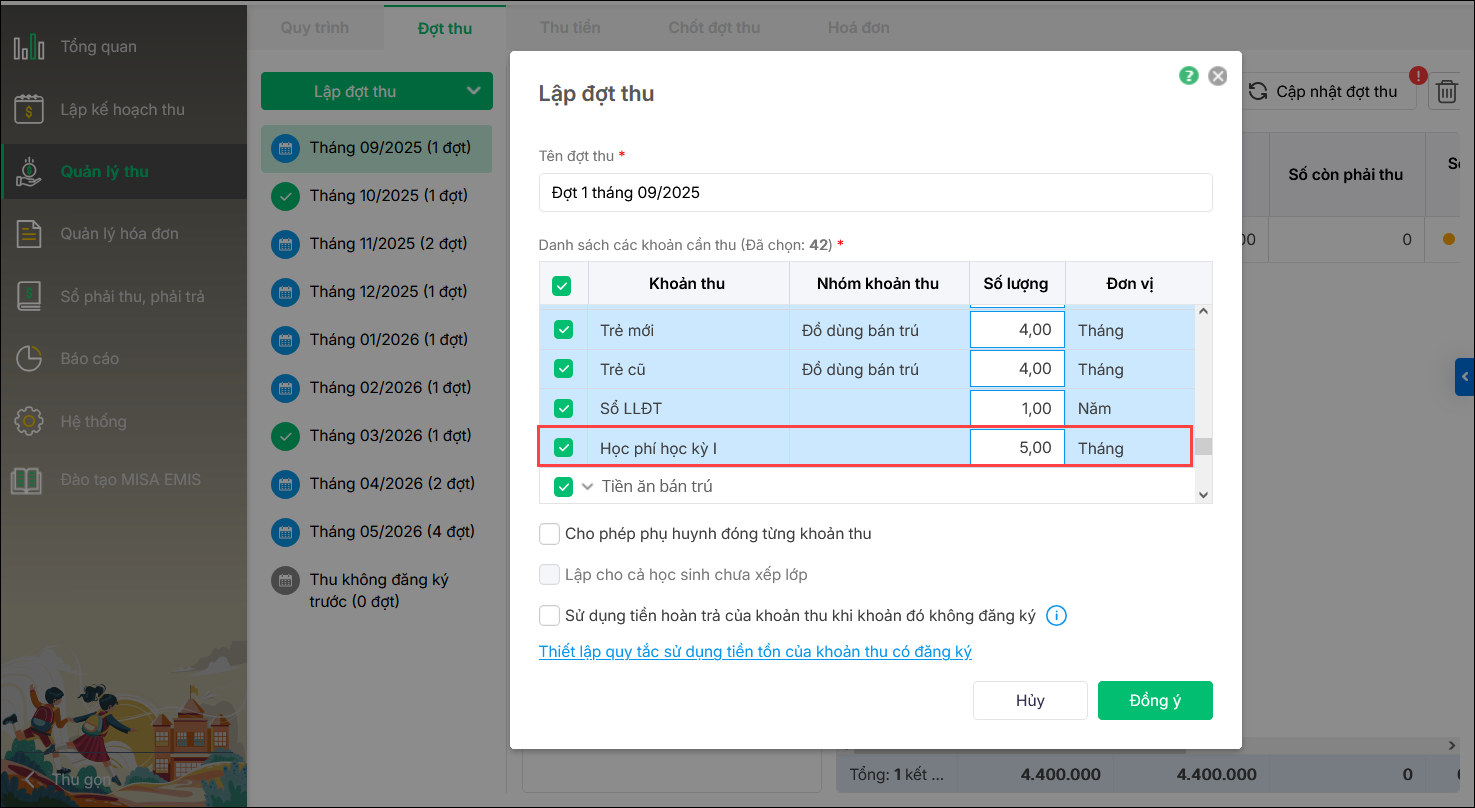
Task: Tick the Sử dụng tiền hoàn trả checkbox
Action: tap(549, 615)
